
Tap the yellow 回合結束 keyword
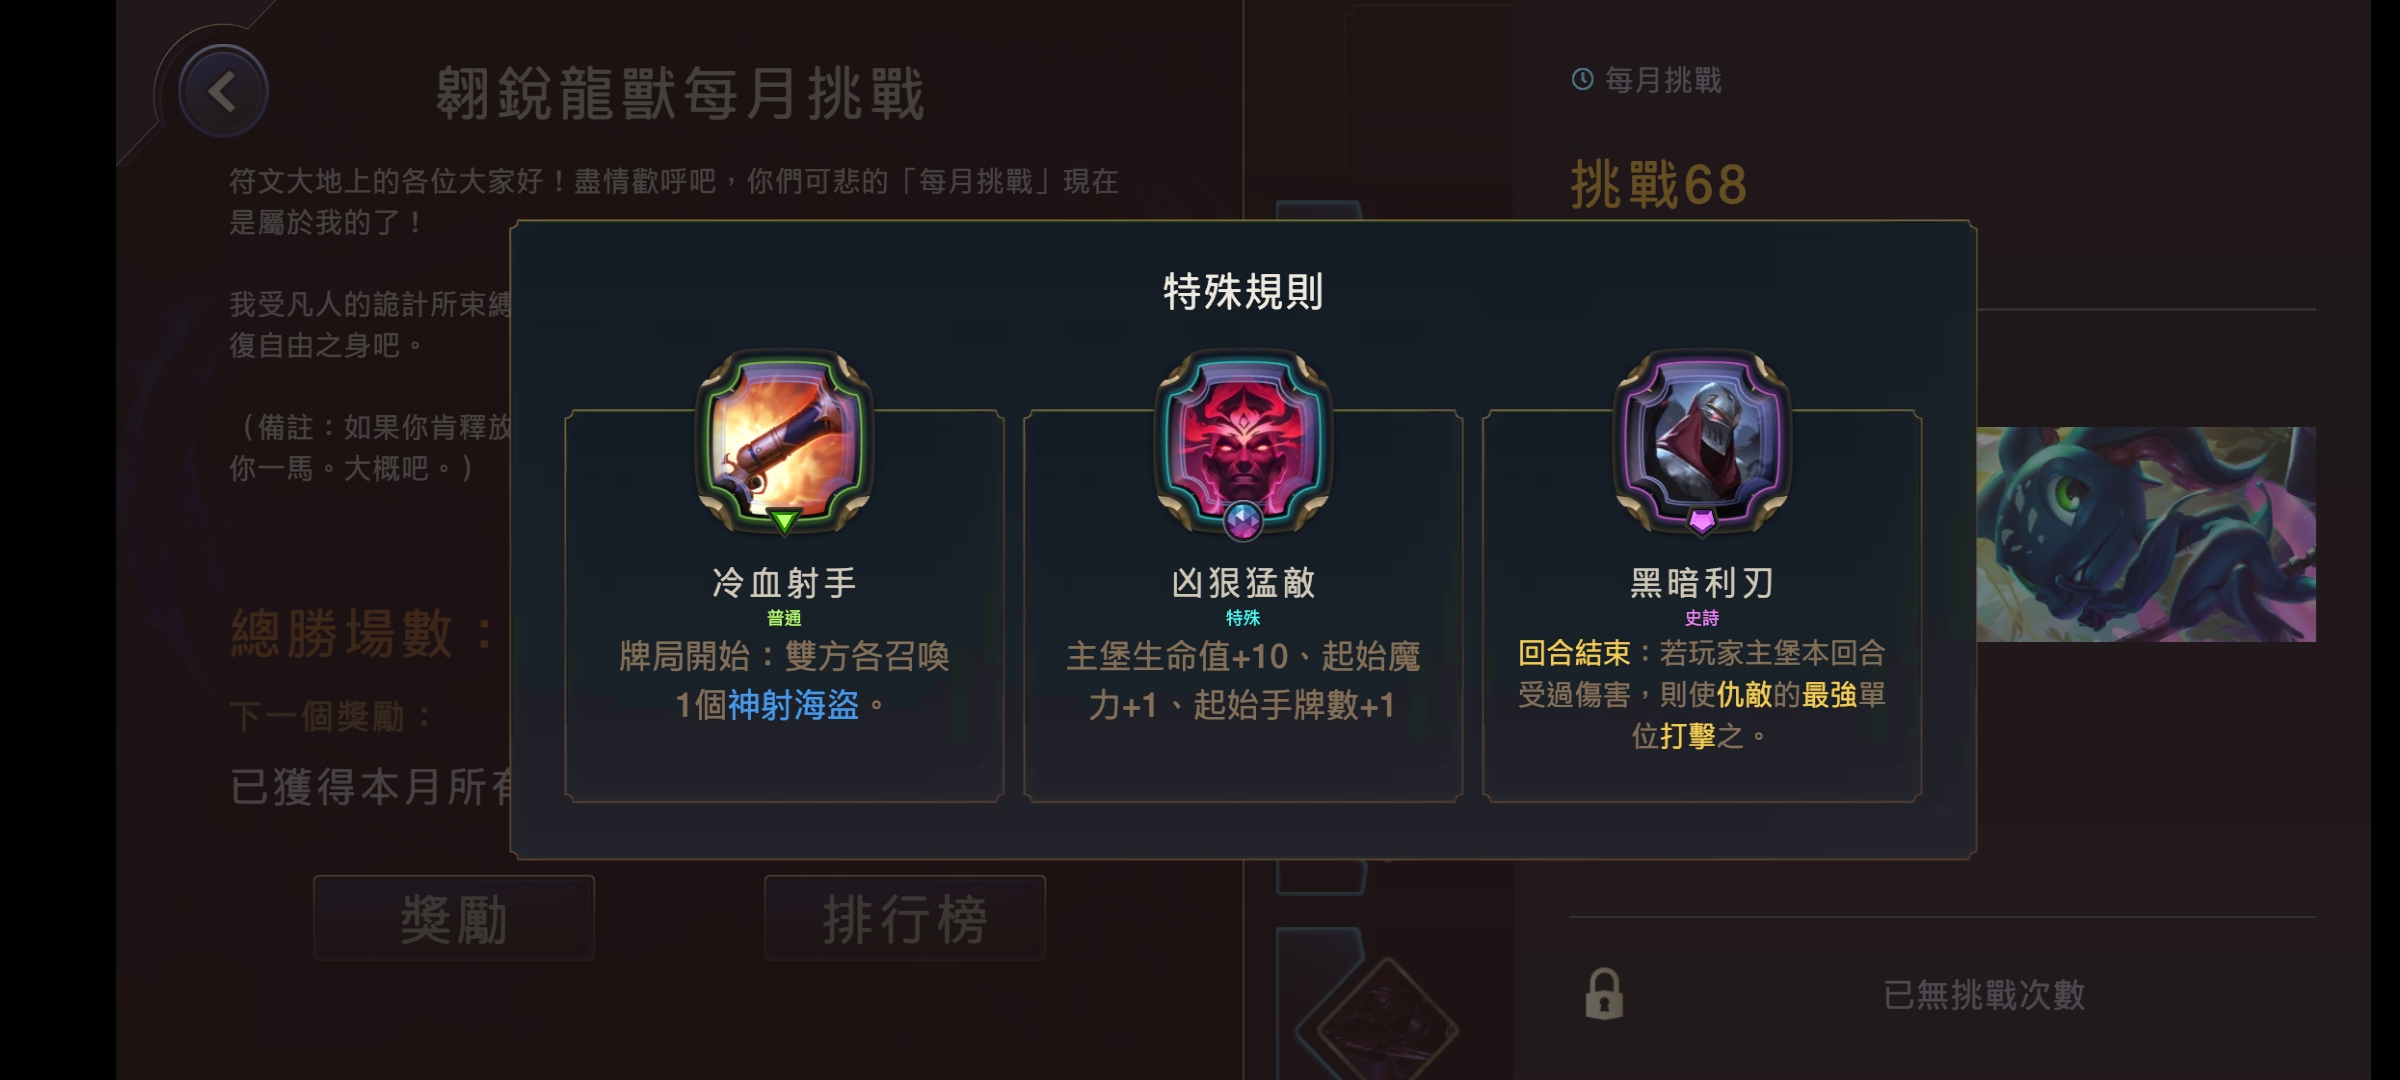coord(1574,653)
